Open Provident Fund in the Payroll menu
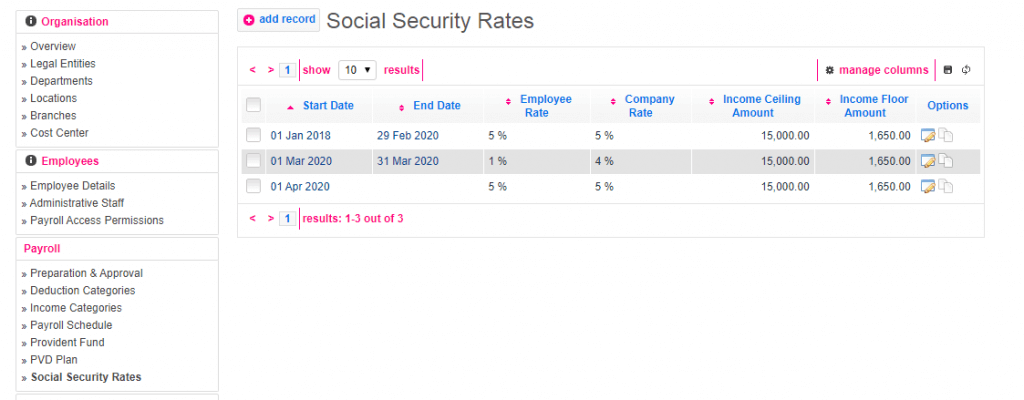The image size is (1024, 400). [67, 342]
